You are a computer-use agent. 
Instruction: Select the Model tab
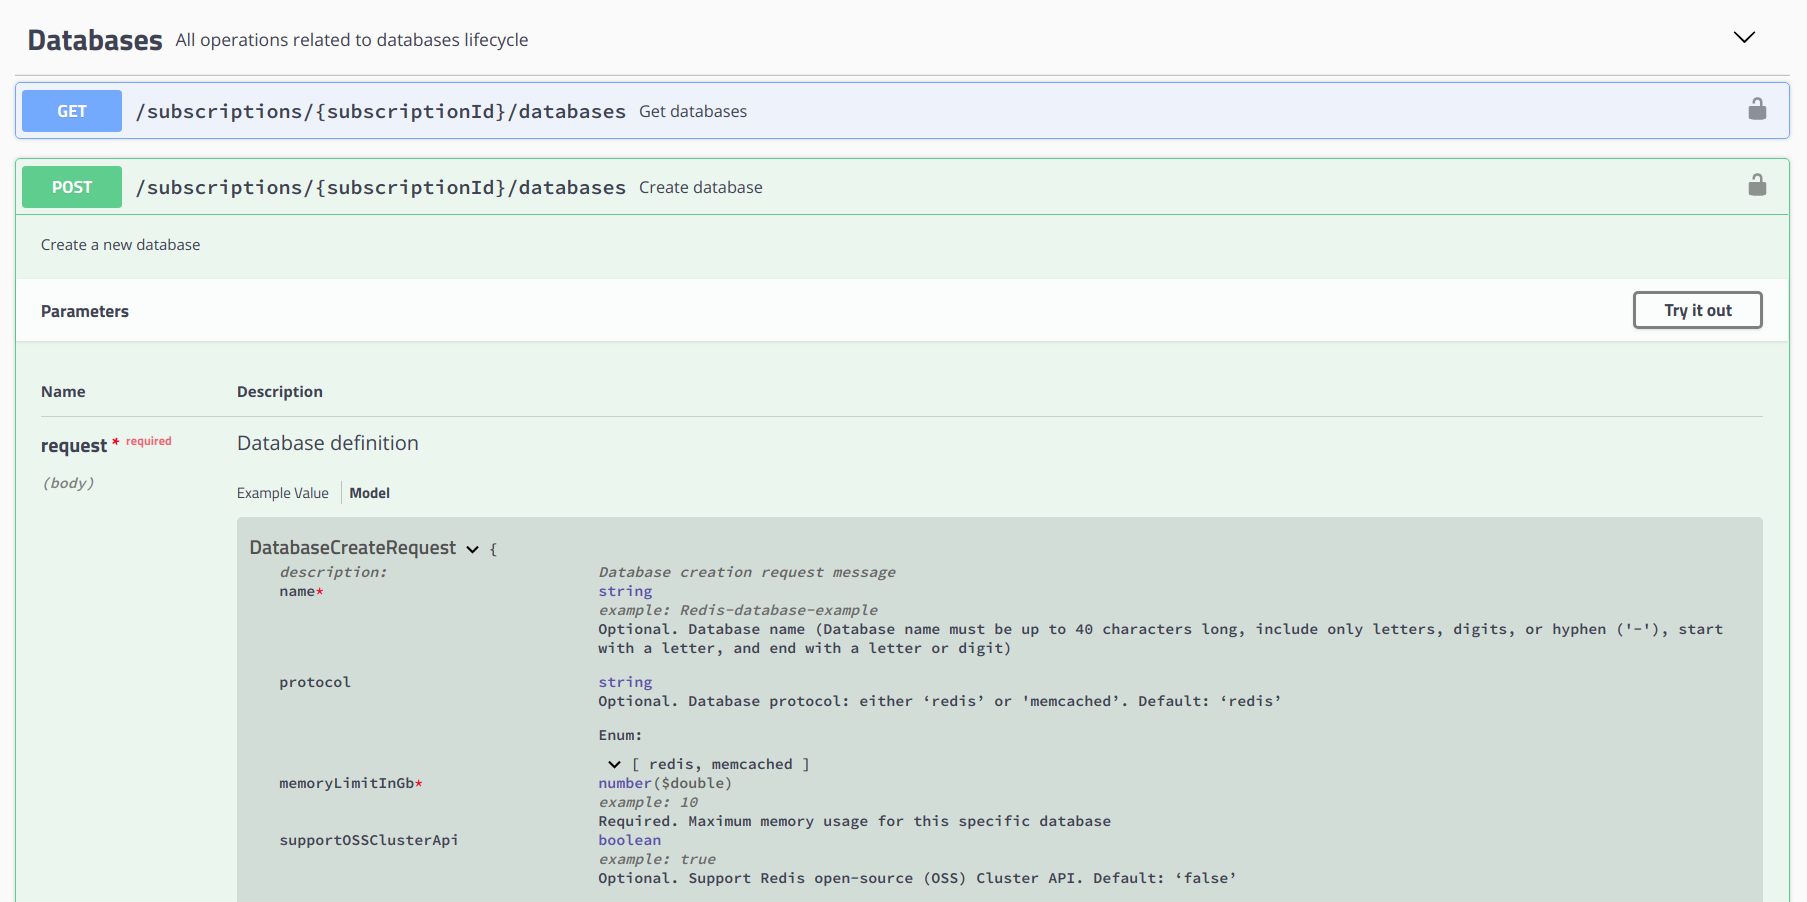pyautogui.click(x=369, y=492)
